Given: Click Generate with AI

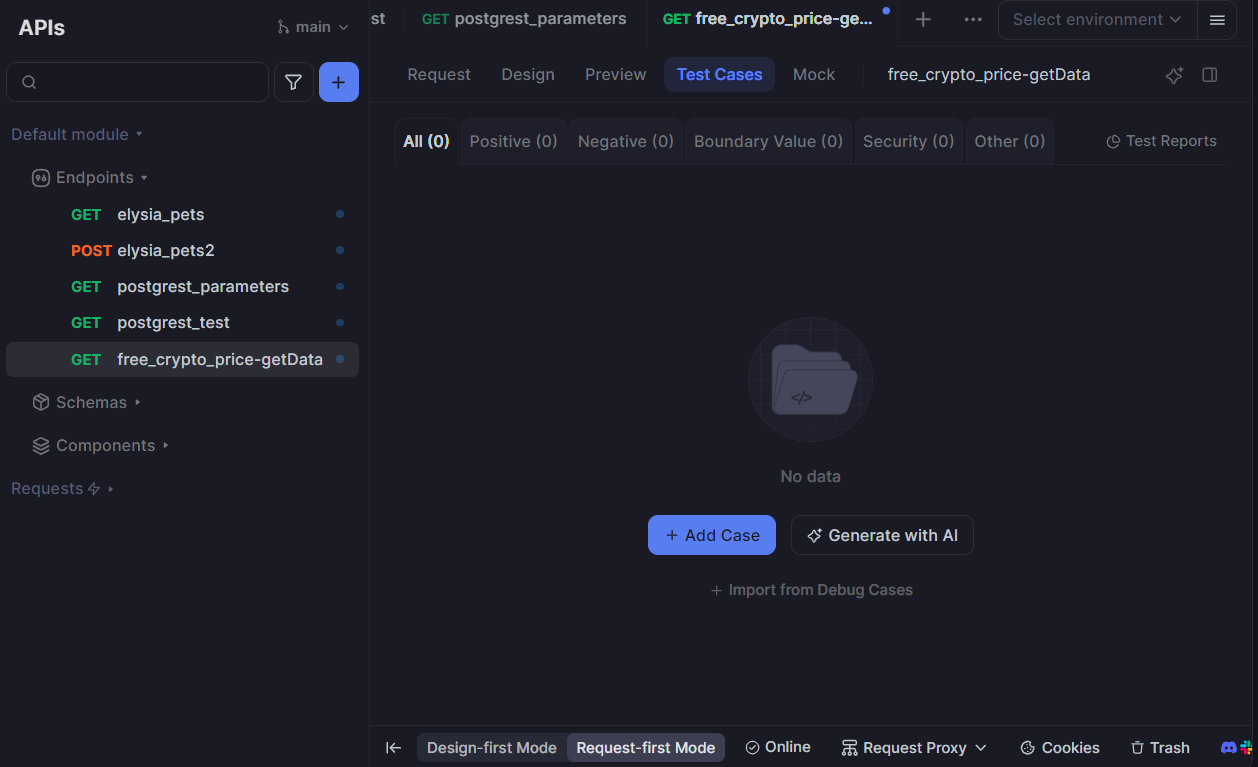Looking at the screenshot, I should 882,535.
